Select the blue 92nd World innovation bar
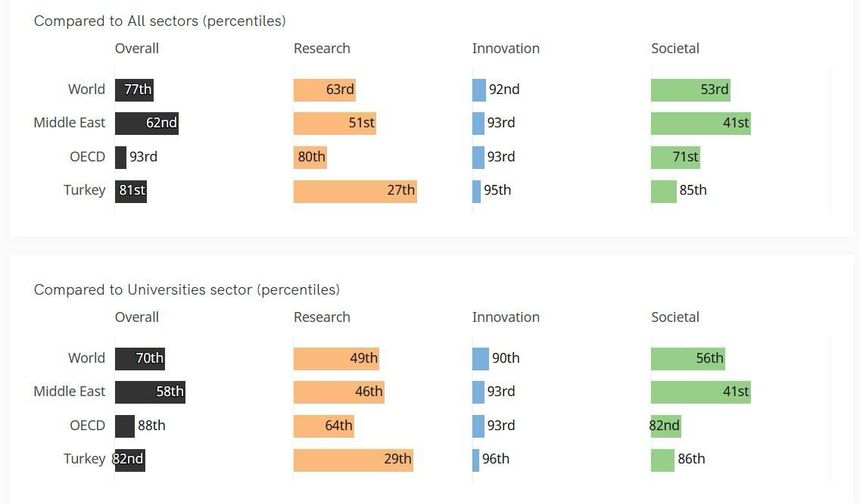Image resolution: width=860 pixels, height=504 pixels. point(479,90)
